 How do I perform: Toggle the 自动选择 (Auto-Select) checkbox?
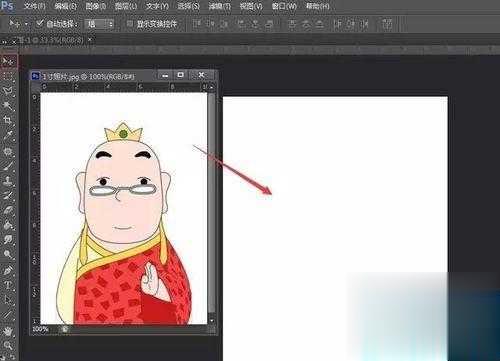click(x=40, y=23)
